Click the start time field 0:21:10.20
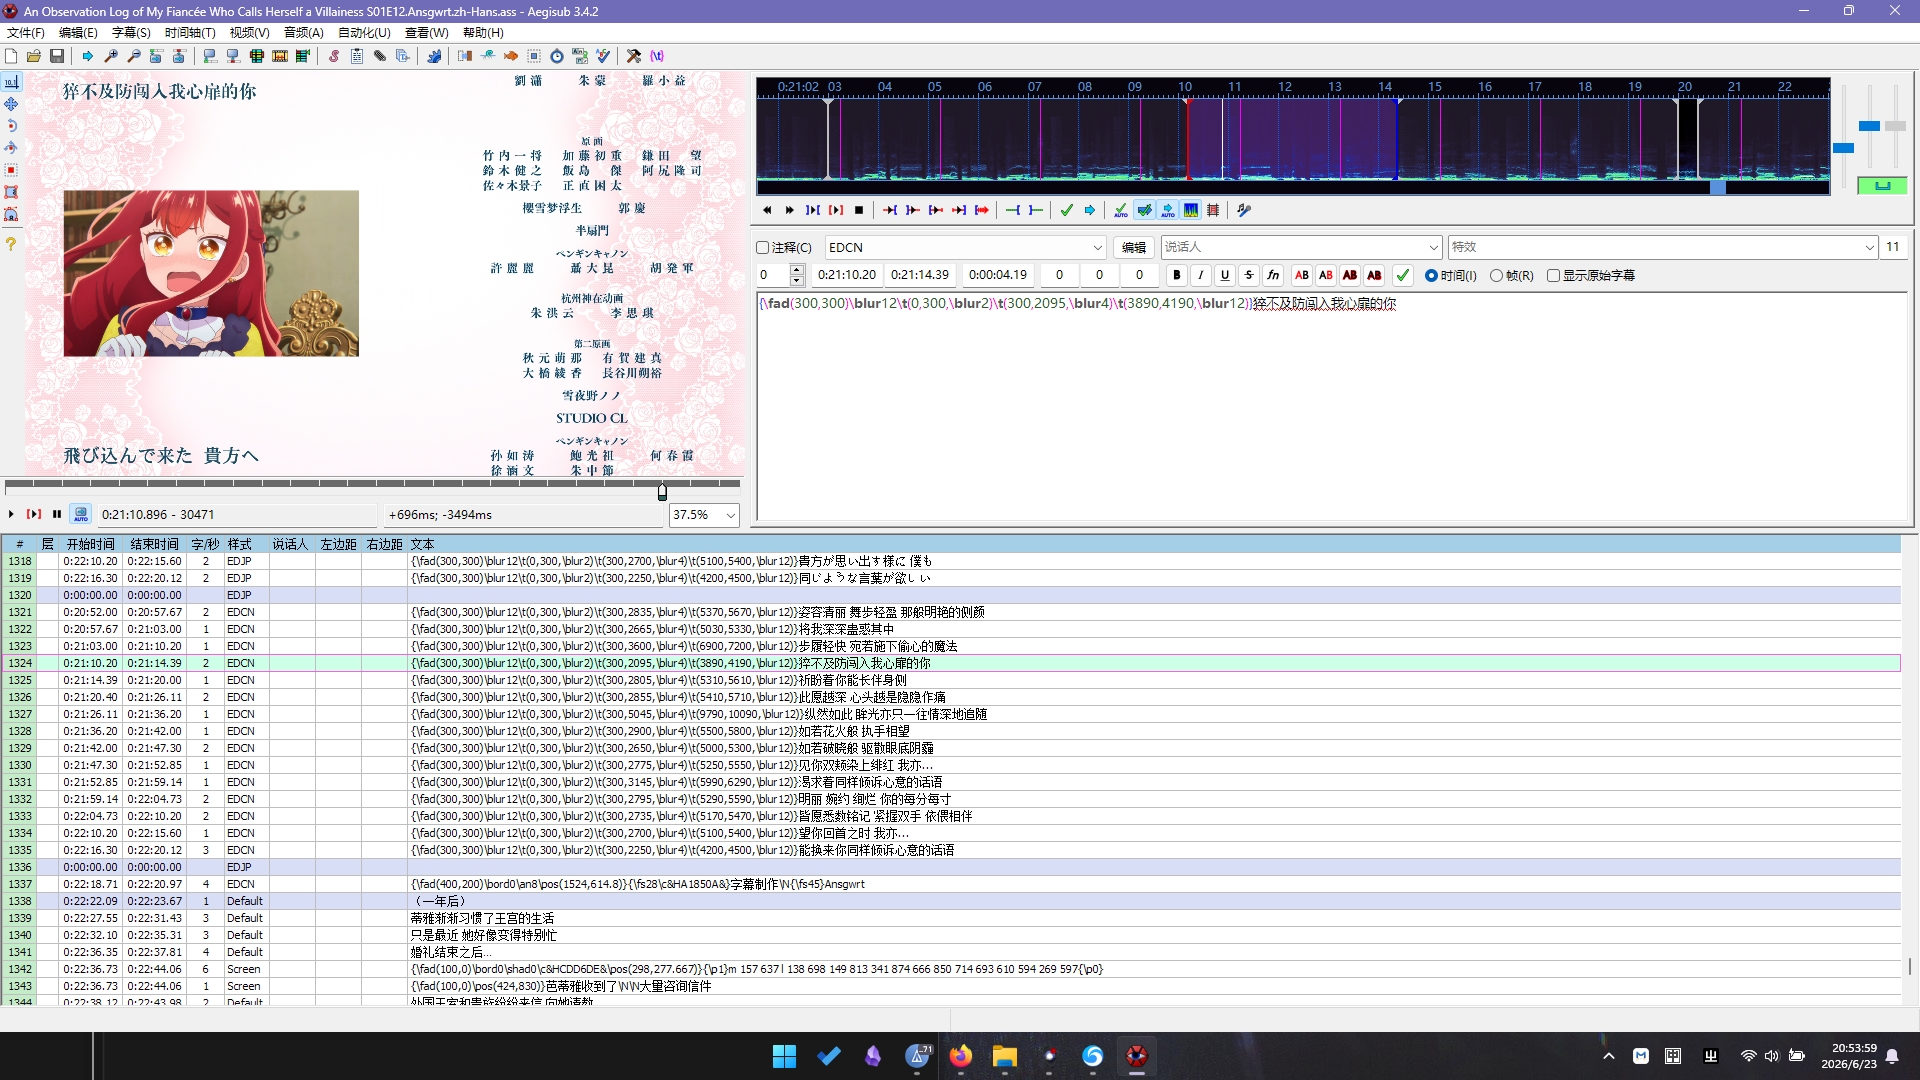 [x=847, y=275]
